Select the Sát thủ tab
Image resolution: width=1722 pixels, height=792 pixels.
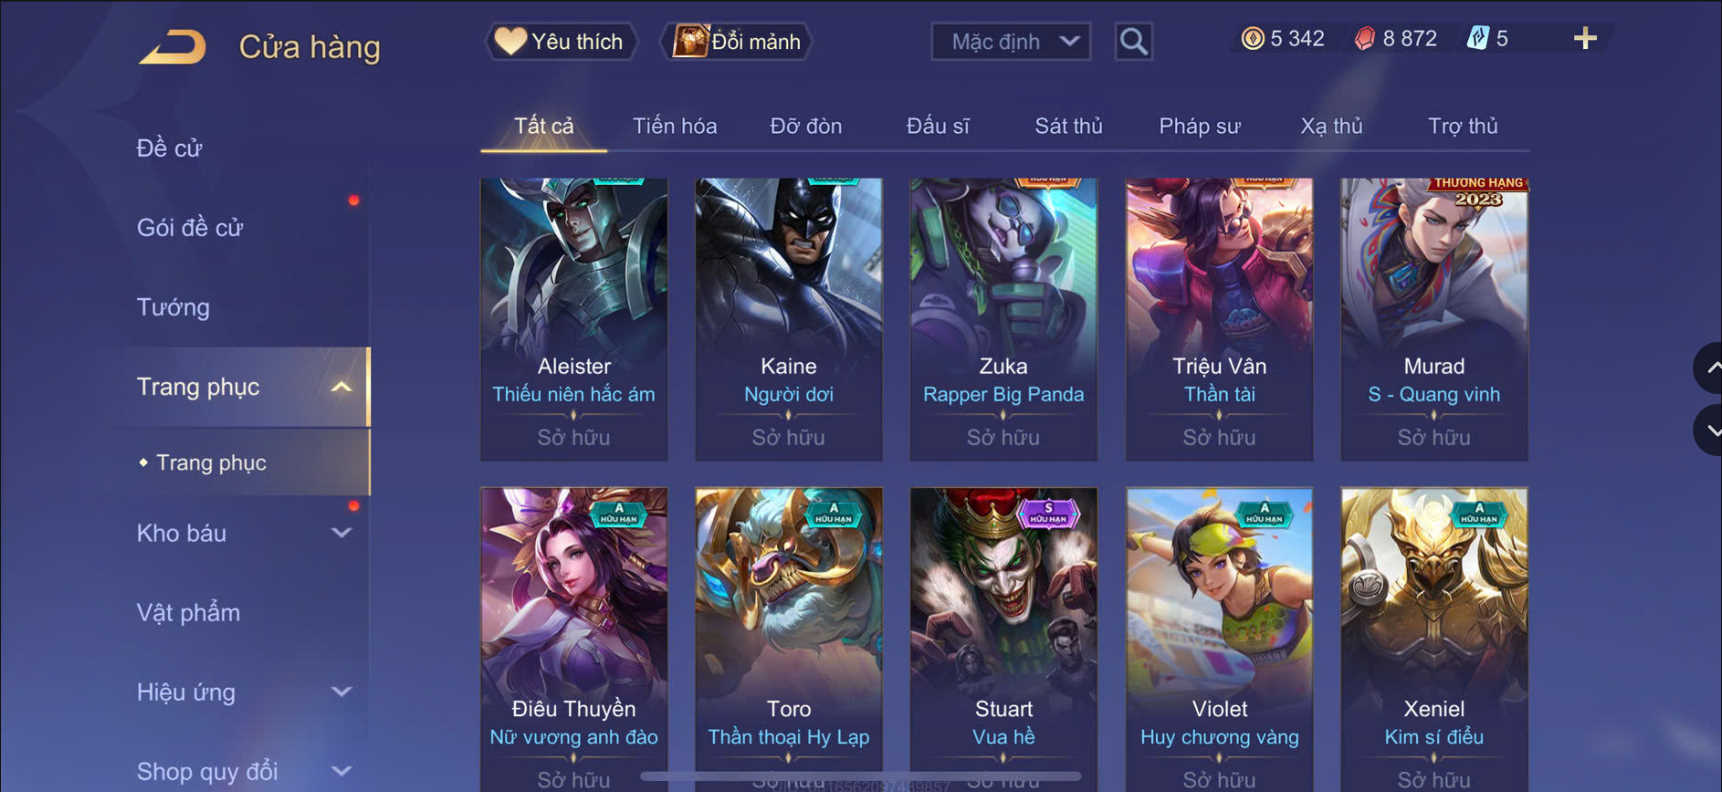1068,126
